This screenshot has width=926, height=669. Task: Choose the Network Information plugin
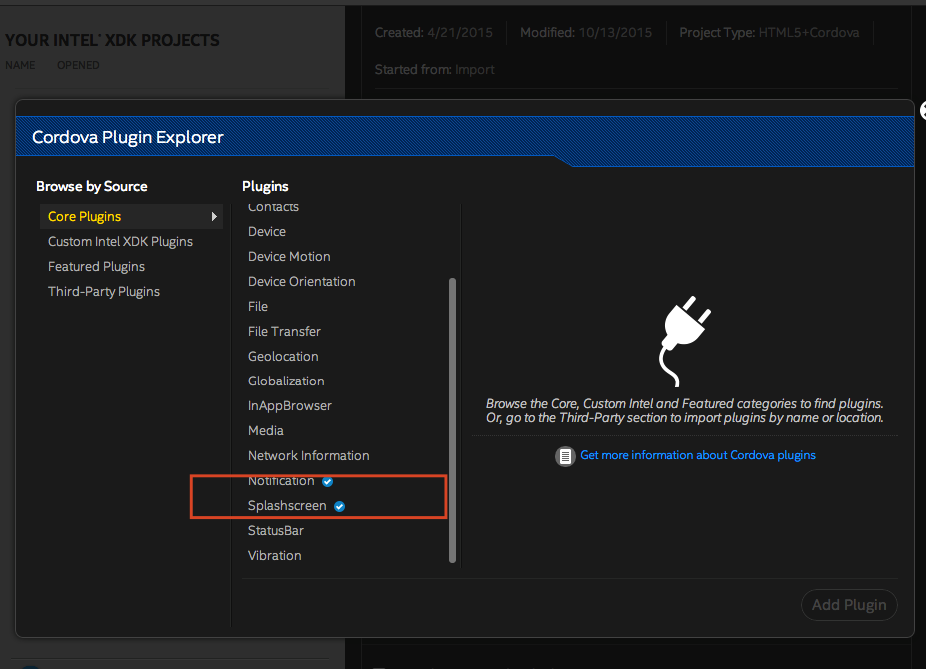[308, 456]
